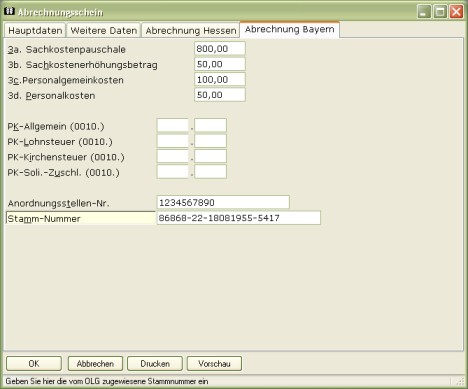Minimize the Abrechnungsschein window
This screenshot has width=468, height=389.
[x=424, y=12]
